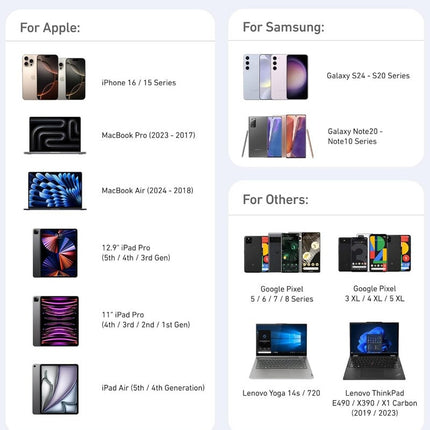Select the iPad Air tablet image

(x=56, y=389)
